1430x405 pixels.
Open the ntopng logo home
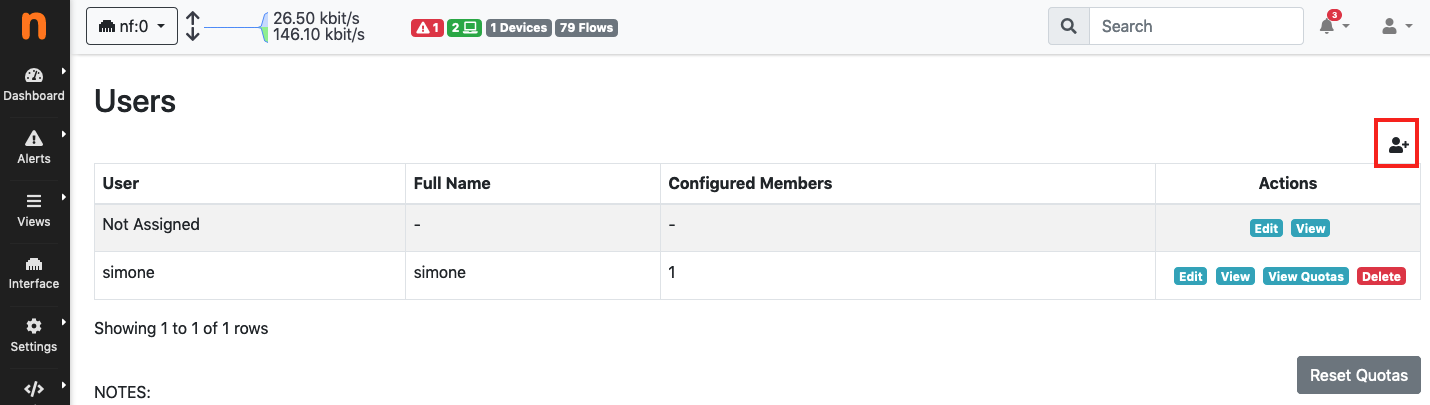point(35,26)
